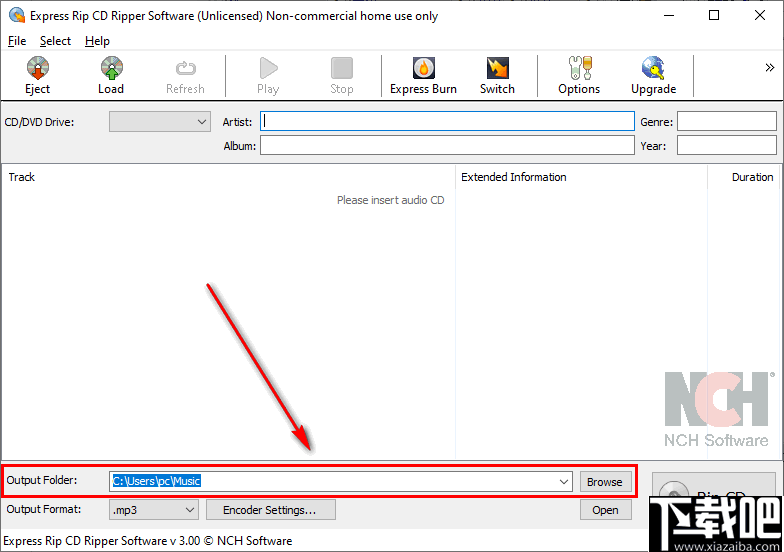
Task: Click the Browse button
Action: pyautogui.click(x=605, y=482)
